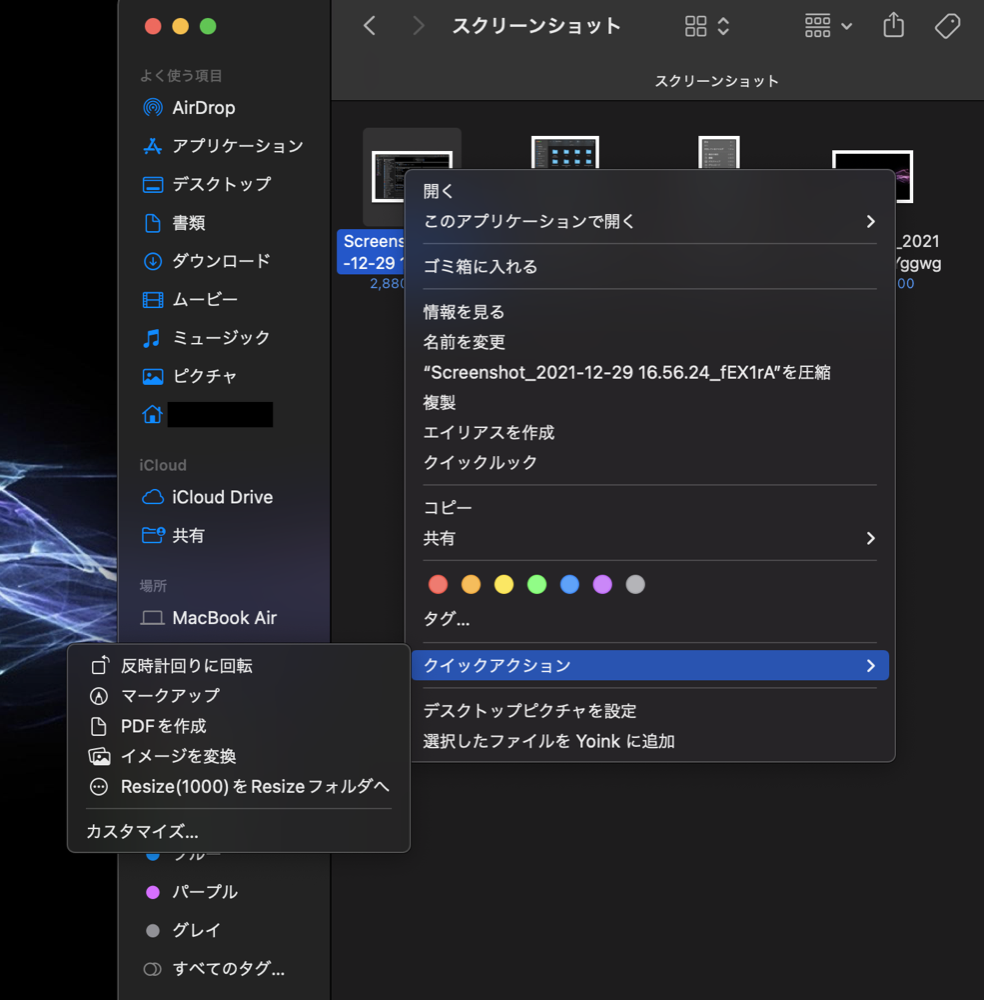Choose 名前を変更 from the context menu

pyautogui.click(x=650, y=342)
